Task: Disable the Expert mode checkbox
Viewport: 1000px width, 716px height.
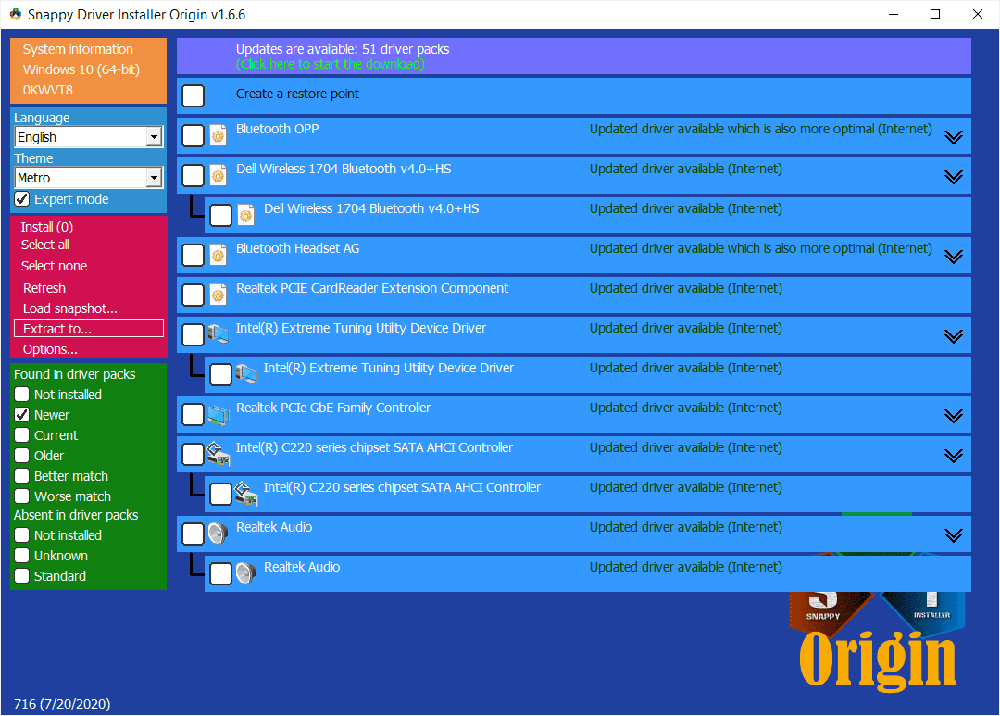Action: (x=22, y=199)
